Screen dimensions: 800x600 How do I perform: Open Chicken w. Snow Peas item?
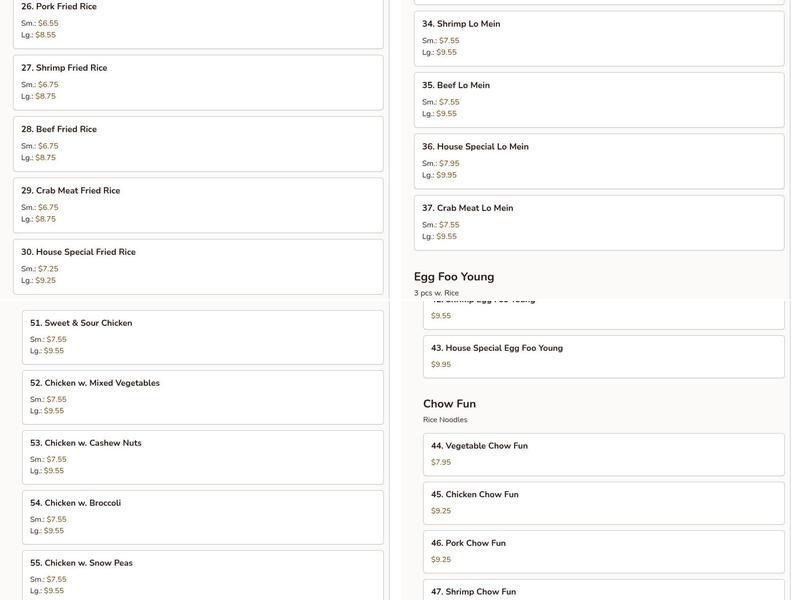pos(202,575)
